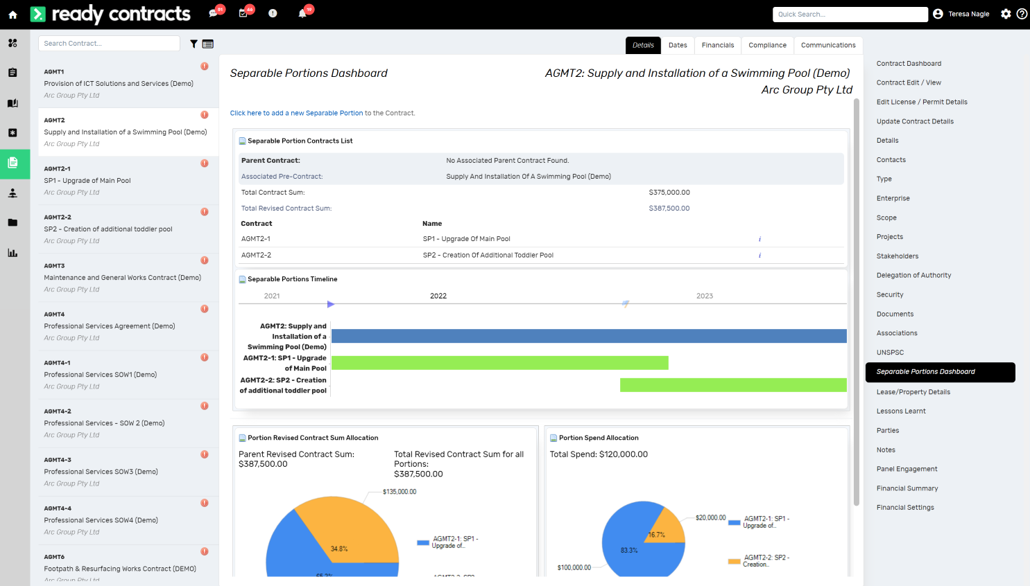
Task: Click the green SP2 toddler pool timeline bar
Action: [x=733, y=385]
